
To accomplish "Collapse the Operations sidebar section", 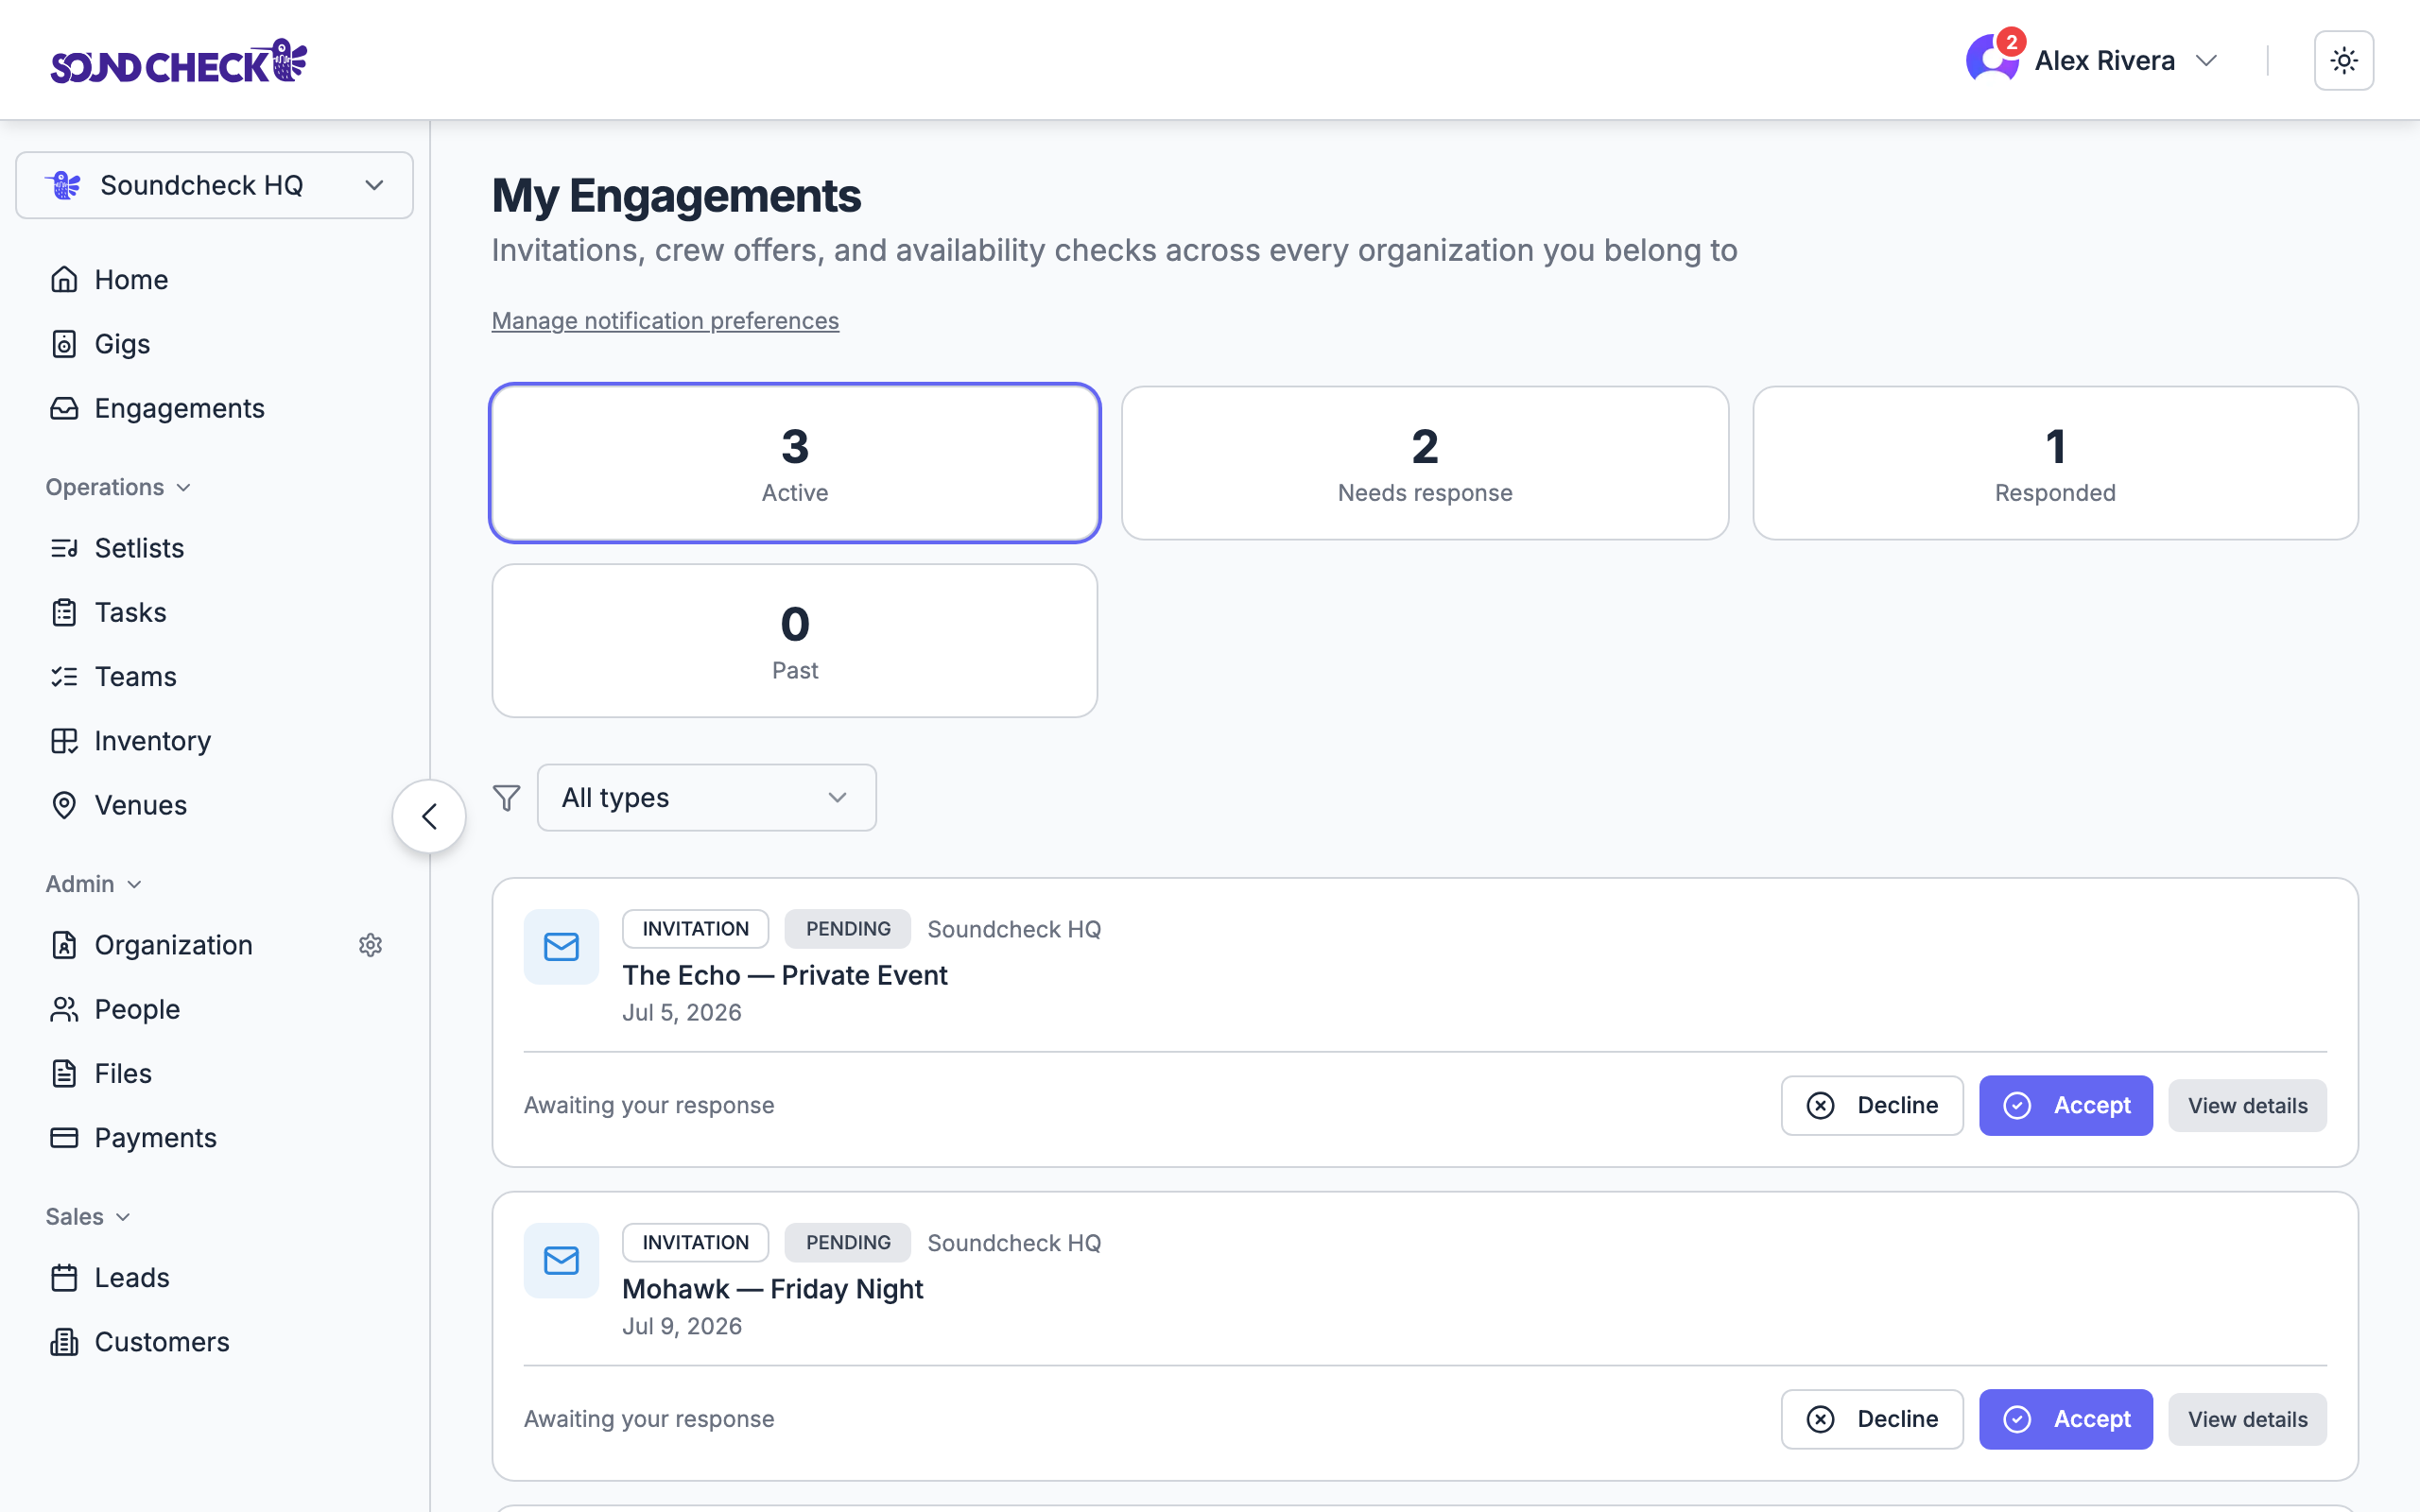I will [x=118, y=487].
